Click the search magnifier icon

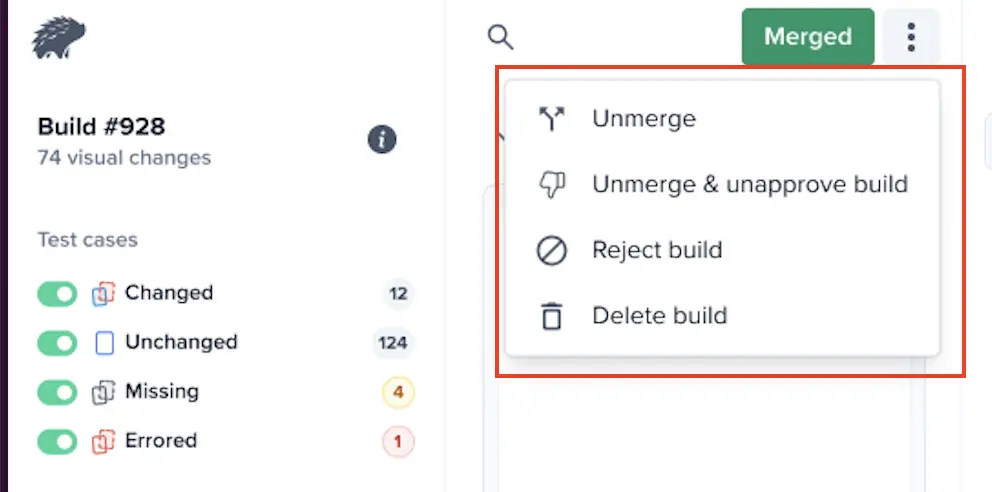click(500, 38)
